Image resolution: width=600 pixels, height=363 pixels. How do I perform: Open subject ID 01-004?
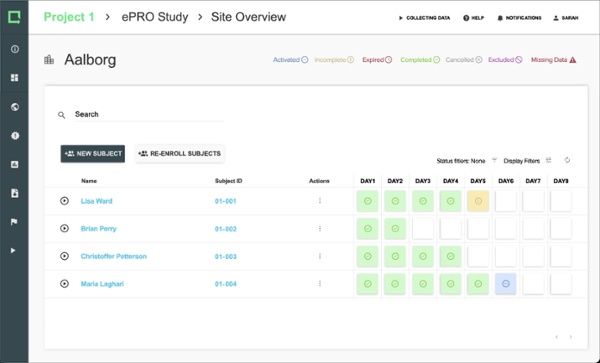coord(225,284)
